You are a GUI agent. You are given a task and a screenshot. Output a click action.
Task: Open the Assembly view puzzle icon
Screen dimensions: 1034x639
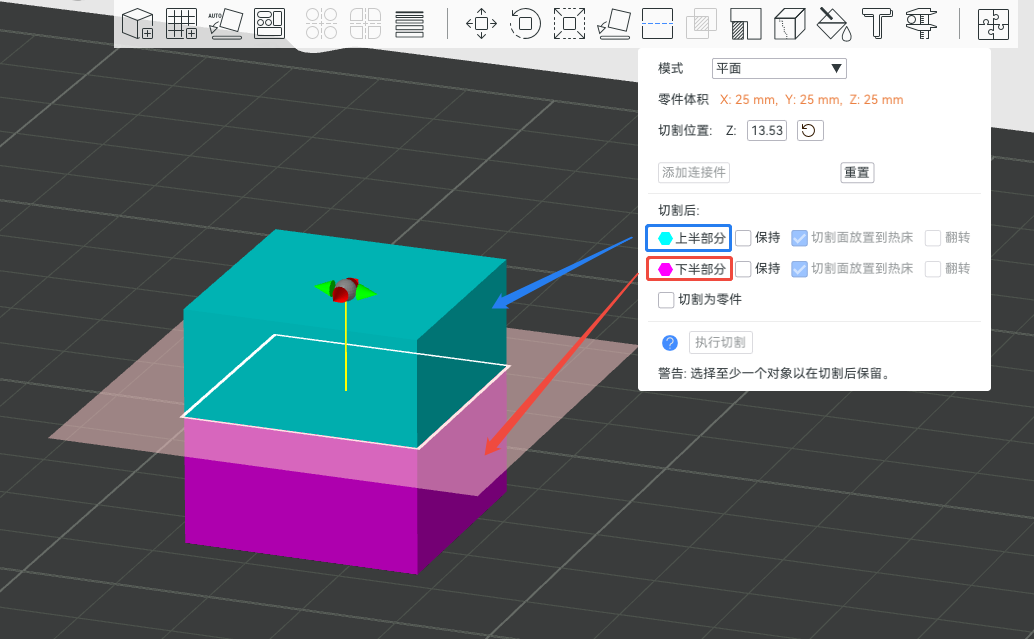click(x=993, y=24)
